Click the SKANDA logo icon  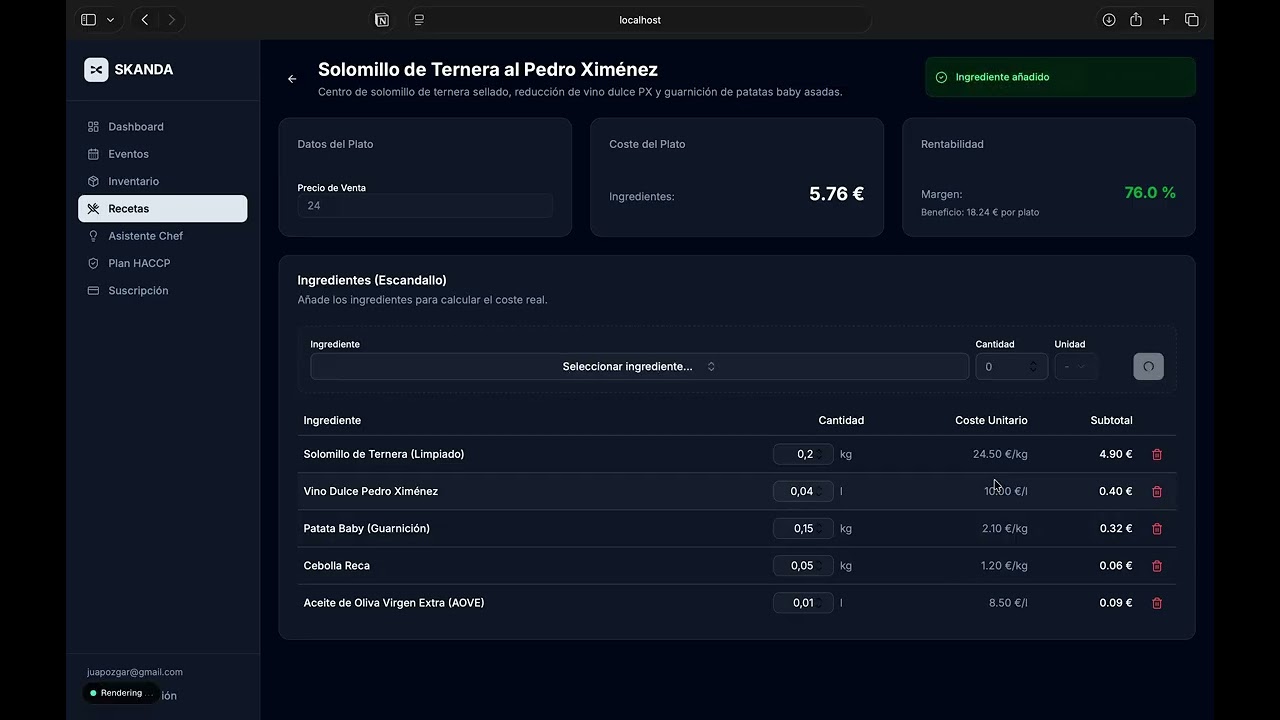tap(96, 69)
